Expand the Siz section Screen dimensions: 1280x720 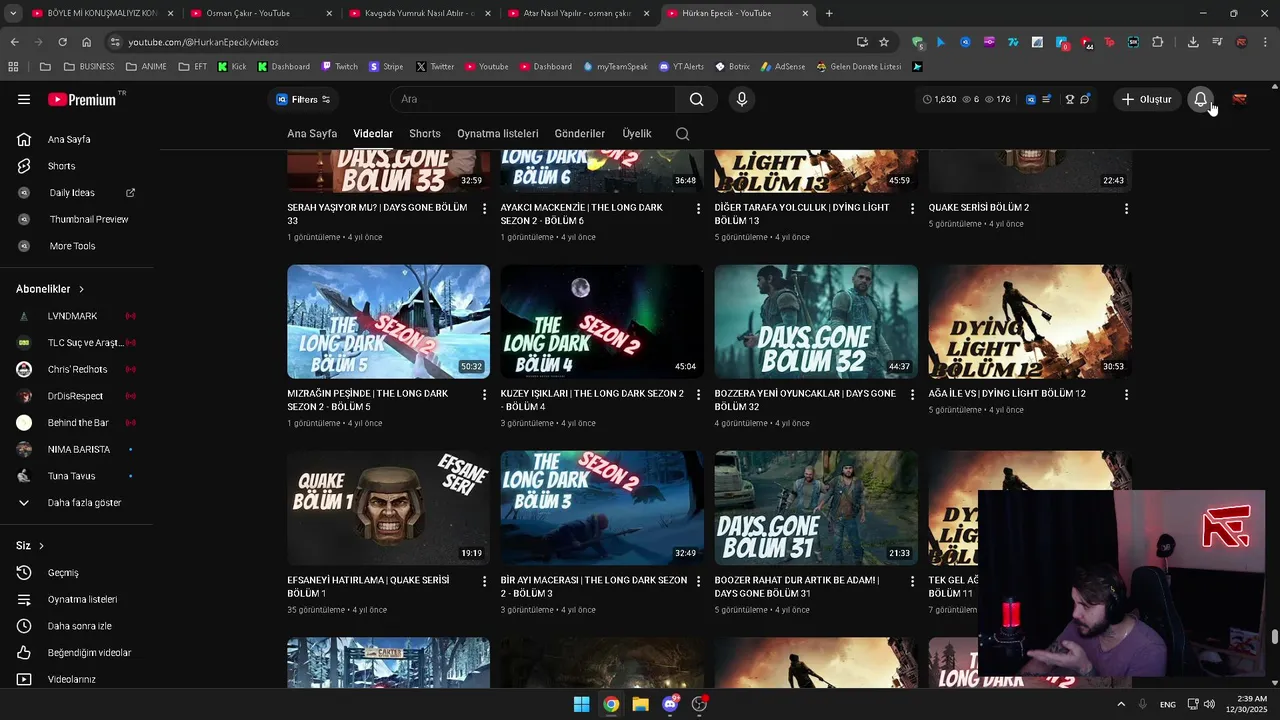[x=30, y=546]
